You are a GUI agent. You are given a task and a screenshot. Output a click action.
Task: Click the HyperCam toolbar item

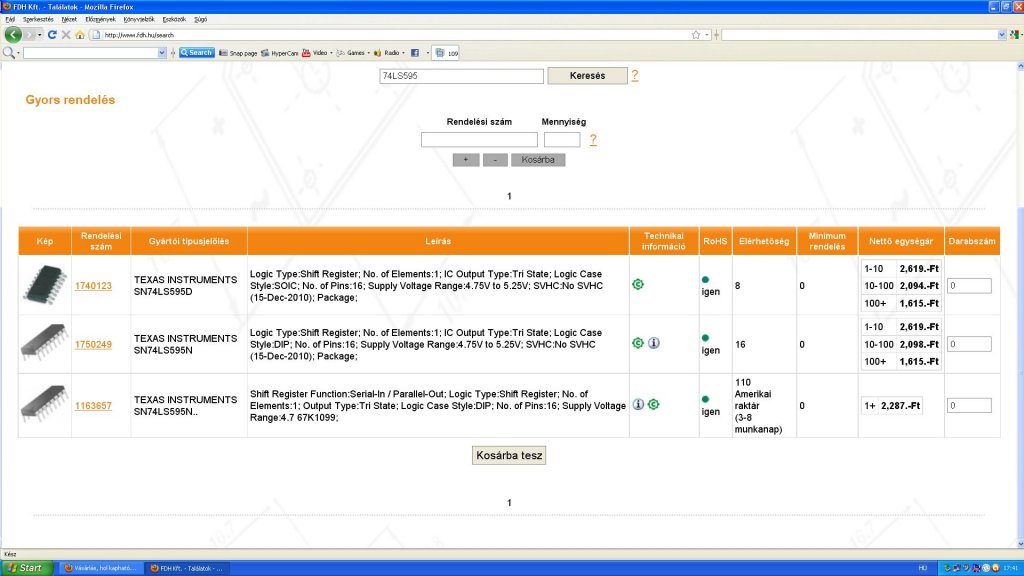click(280, 53)
